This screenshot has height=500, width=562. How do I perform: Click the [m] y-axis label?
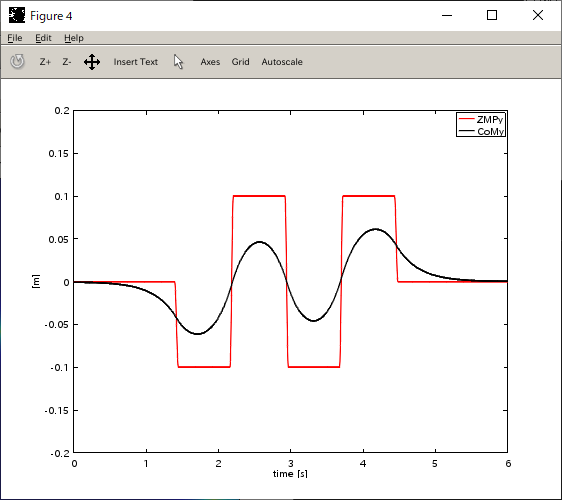tap(36, 281)
